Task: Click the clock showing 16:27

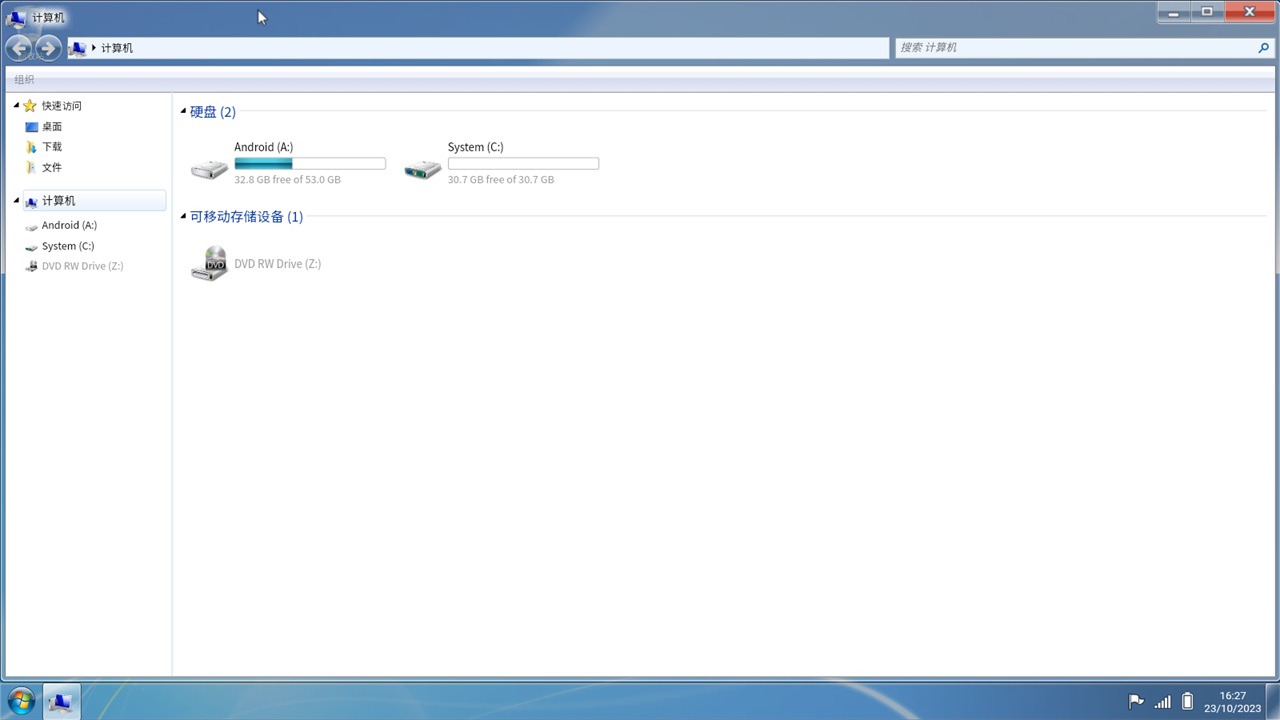Action: (x=1233, y=695)
